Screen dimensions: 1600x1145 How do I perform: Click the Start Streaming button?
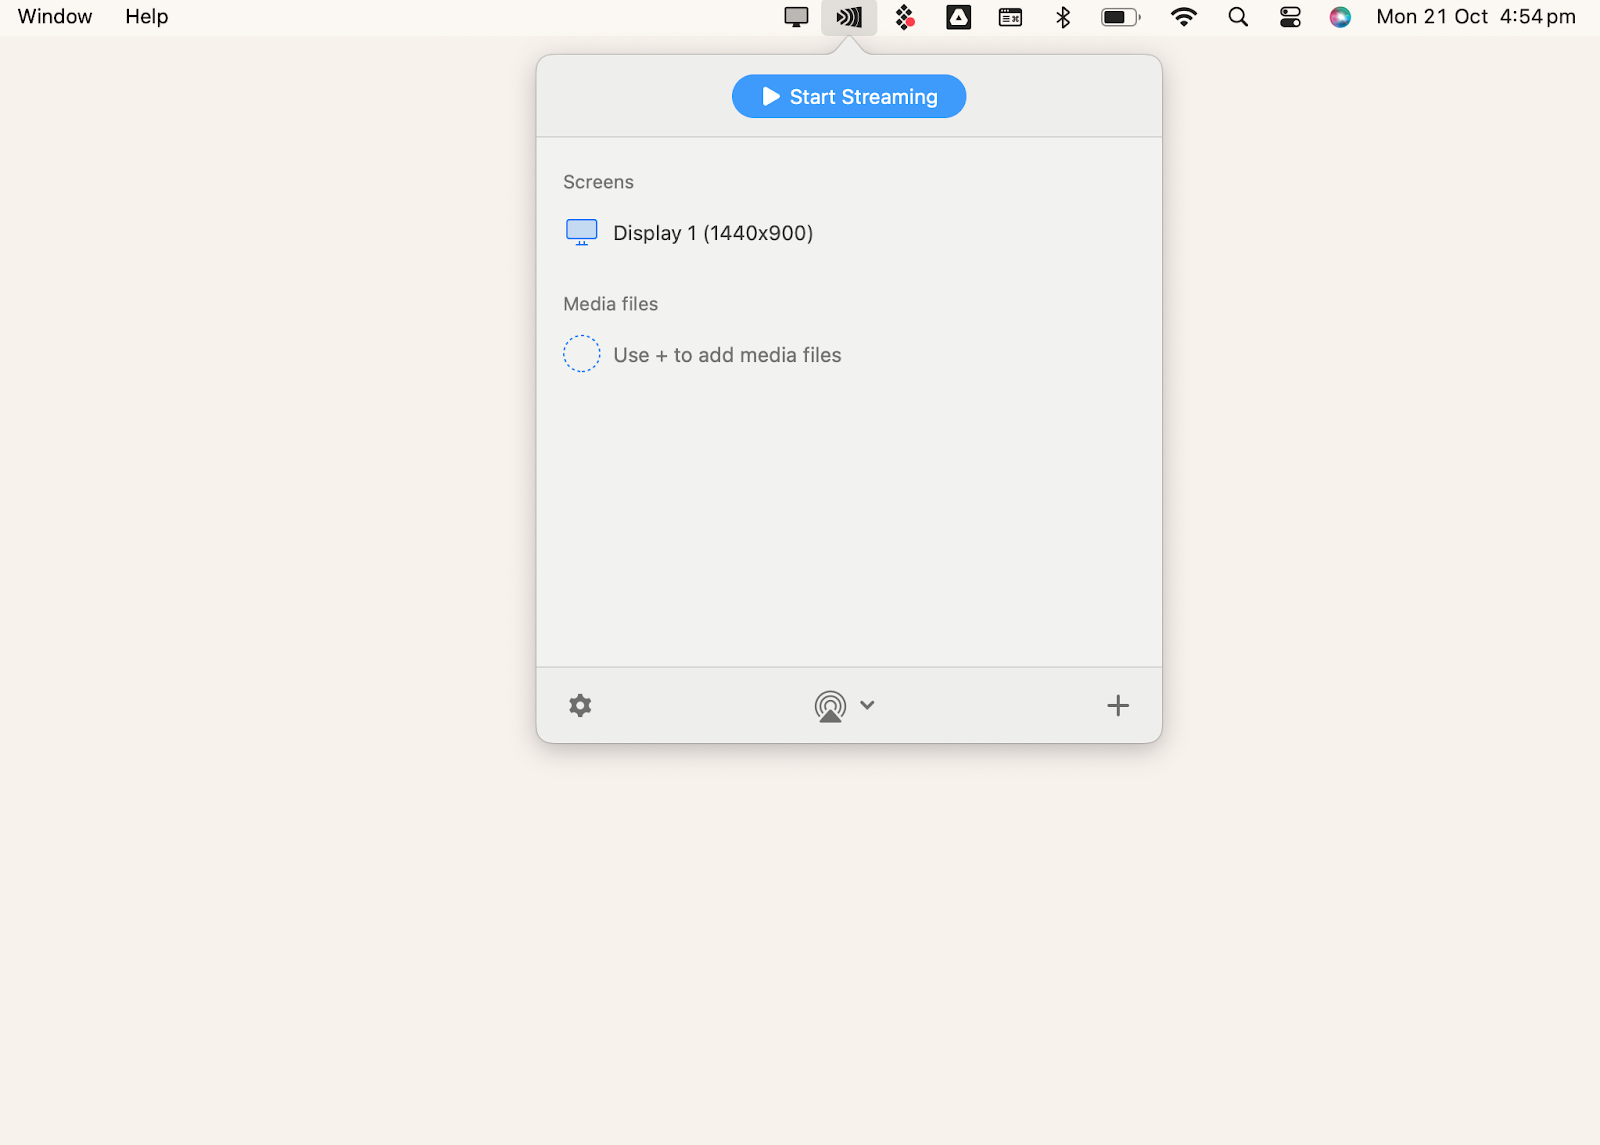848,96
